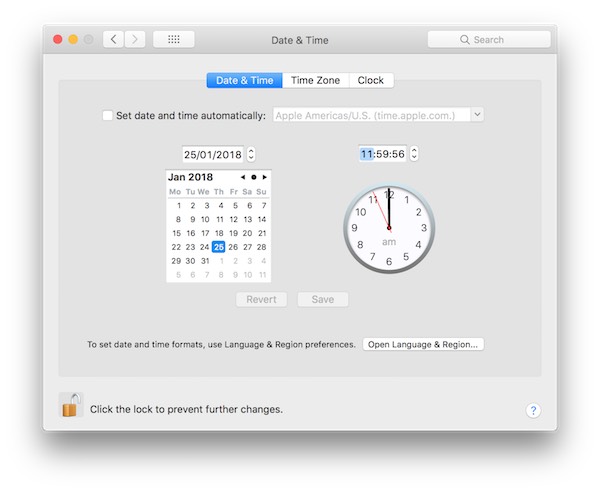600x492 pixels.
Task: Jump to today using calendar dot
Action: [x=253, y=177]
